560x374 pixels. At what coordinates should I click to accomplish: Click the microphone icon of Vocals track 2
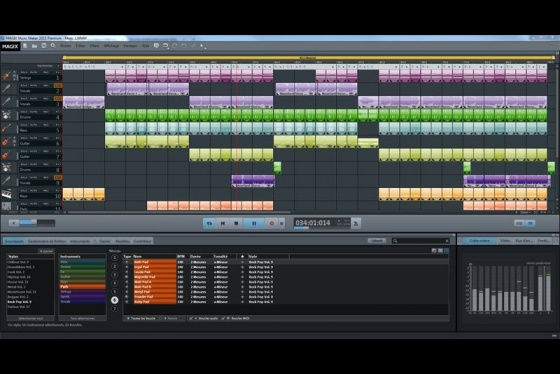coord(6,89)
